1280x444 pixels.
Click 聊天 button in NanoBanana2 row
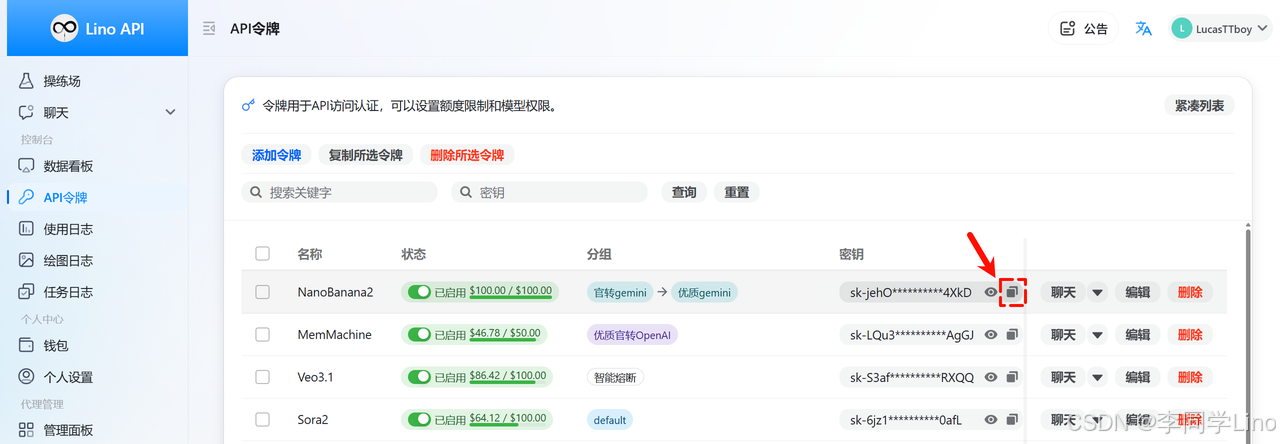pos(1063,292)
